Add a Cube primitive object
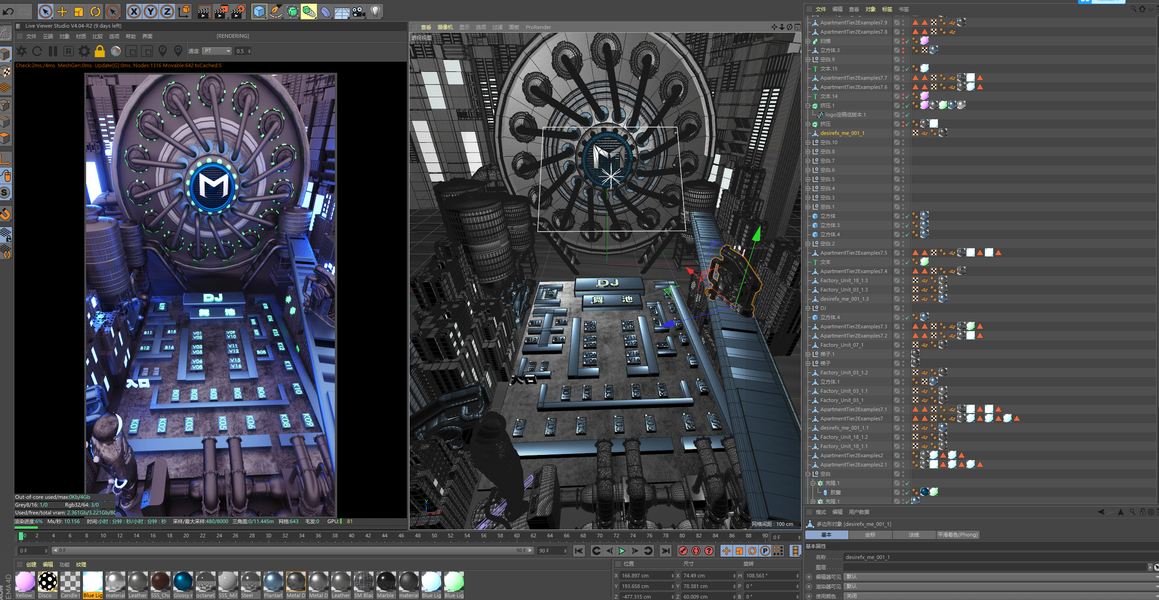1159x600 pixels. [x=259, y=12]
